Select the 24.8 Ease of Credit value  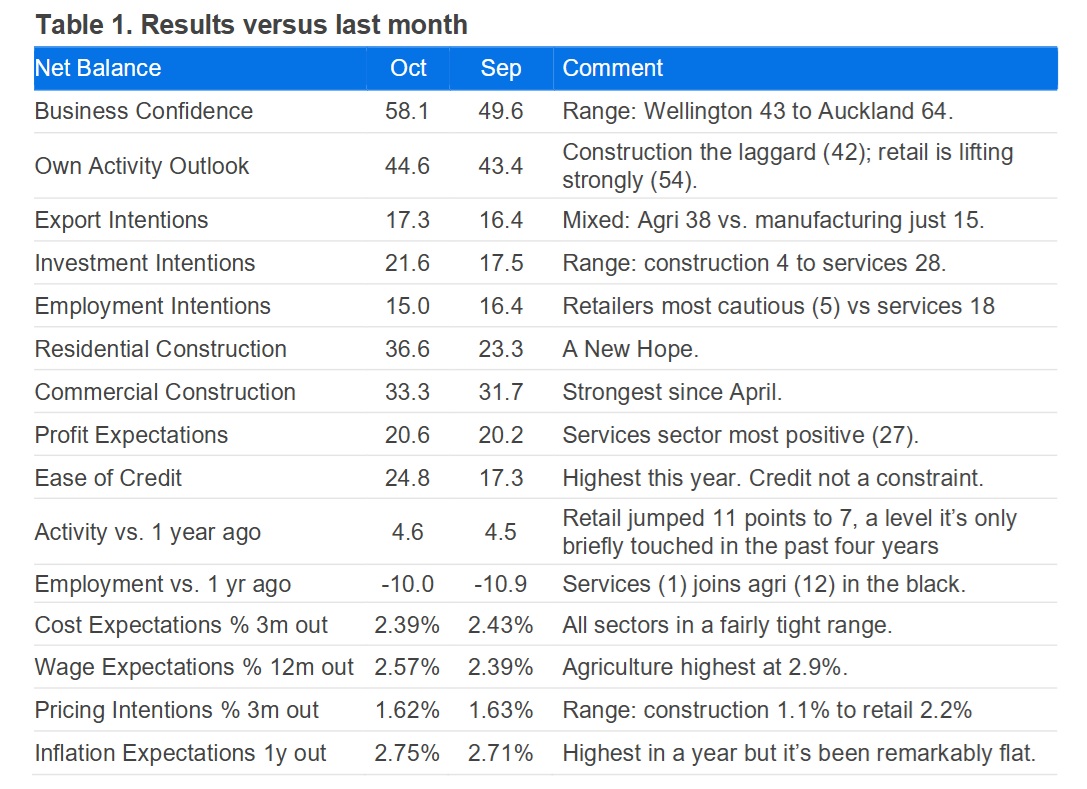tap(407, 478)
